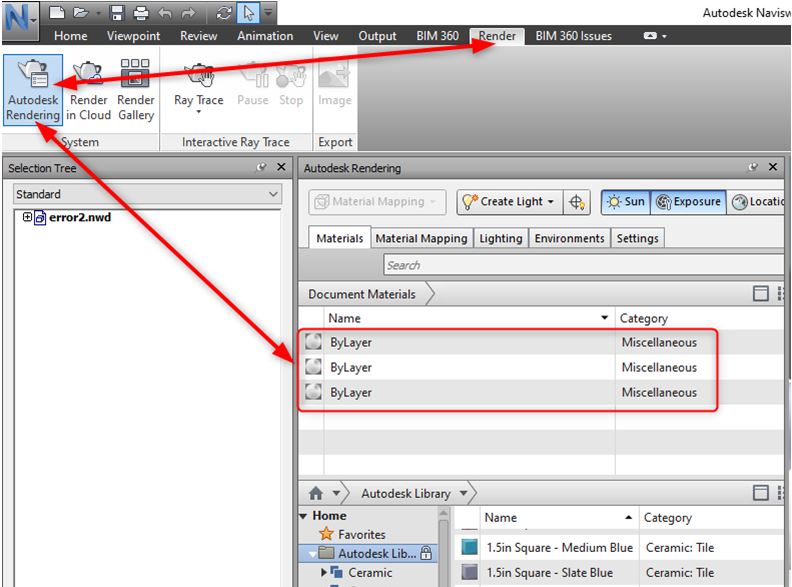The image size is (792, 587).
Task: Expand the Ray Trace dropdown arrow
Action: [199, 112]
